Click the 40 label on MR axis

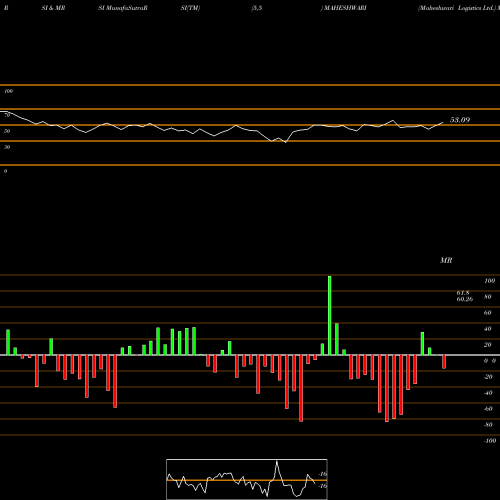(488, 329)
